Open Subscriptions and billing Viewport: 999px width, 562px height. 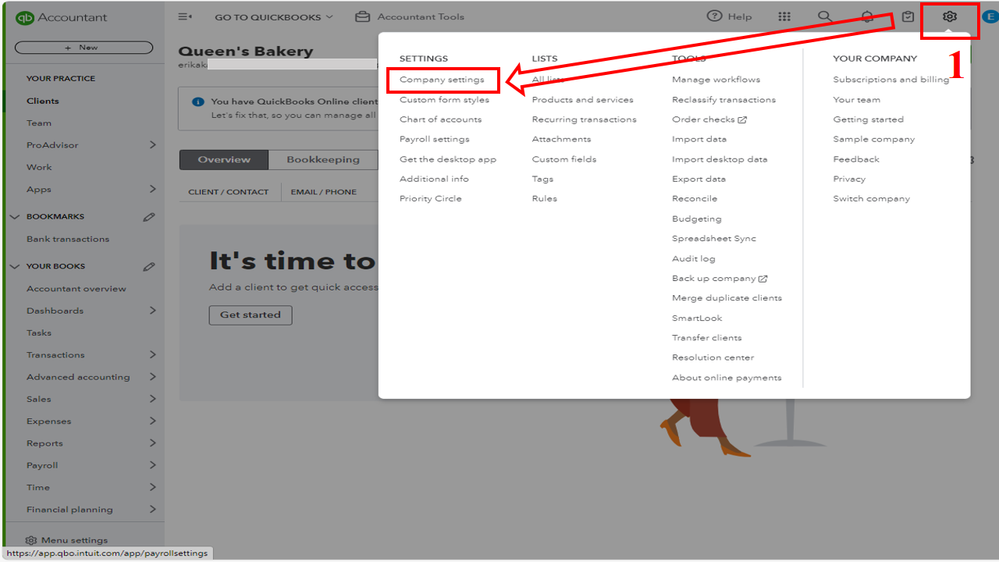891,80
